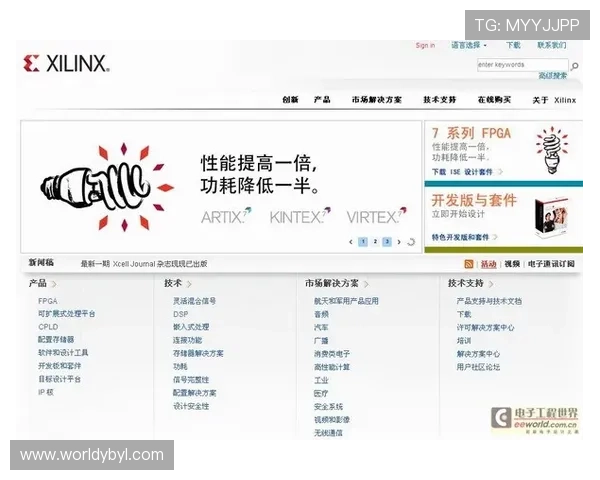
Task: Open 创新 in main navigation
Action: (x=290, y=100)
